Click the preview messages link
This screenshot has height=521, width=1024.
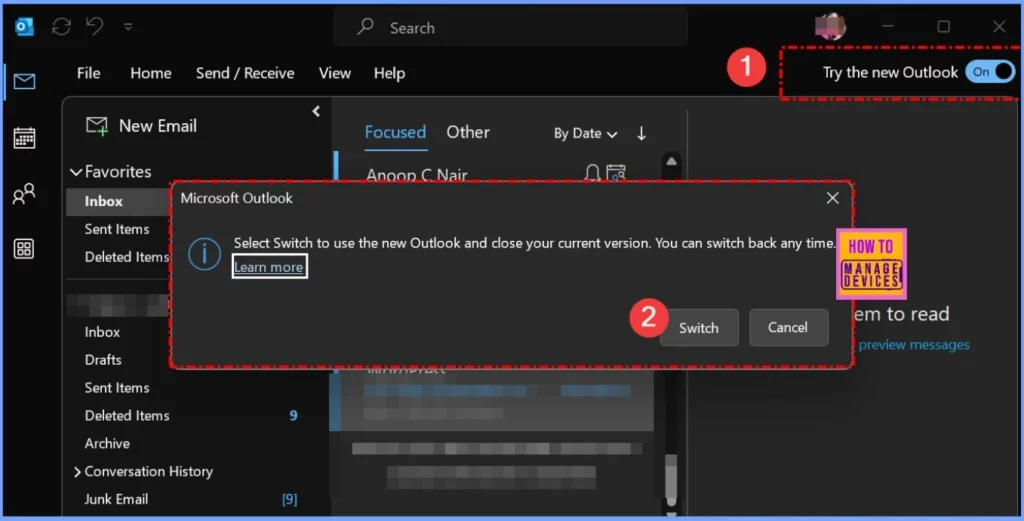(x=914, y=345)
